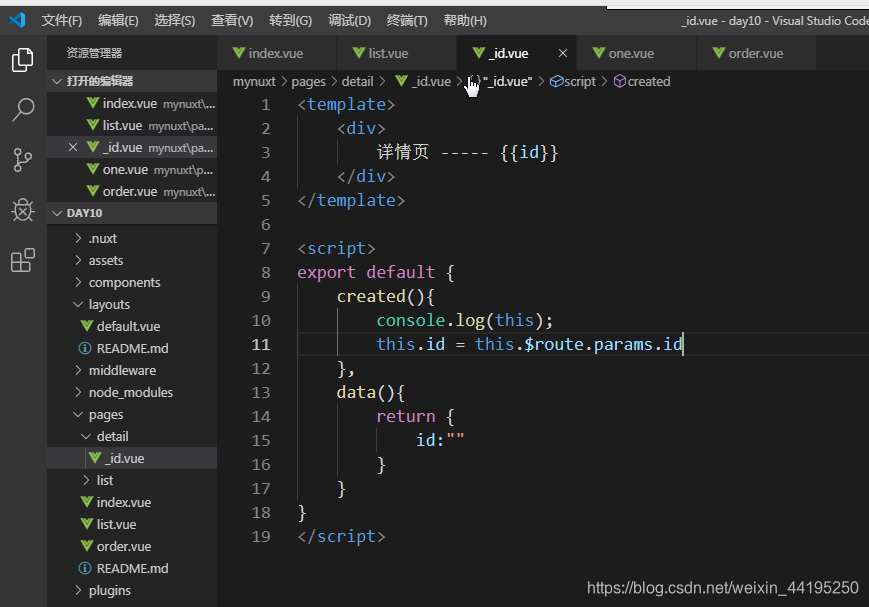Switch to the index.vue tab
869x607 pixels.
coord(276,53)
